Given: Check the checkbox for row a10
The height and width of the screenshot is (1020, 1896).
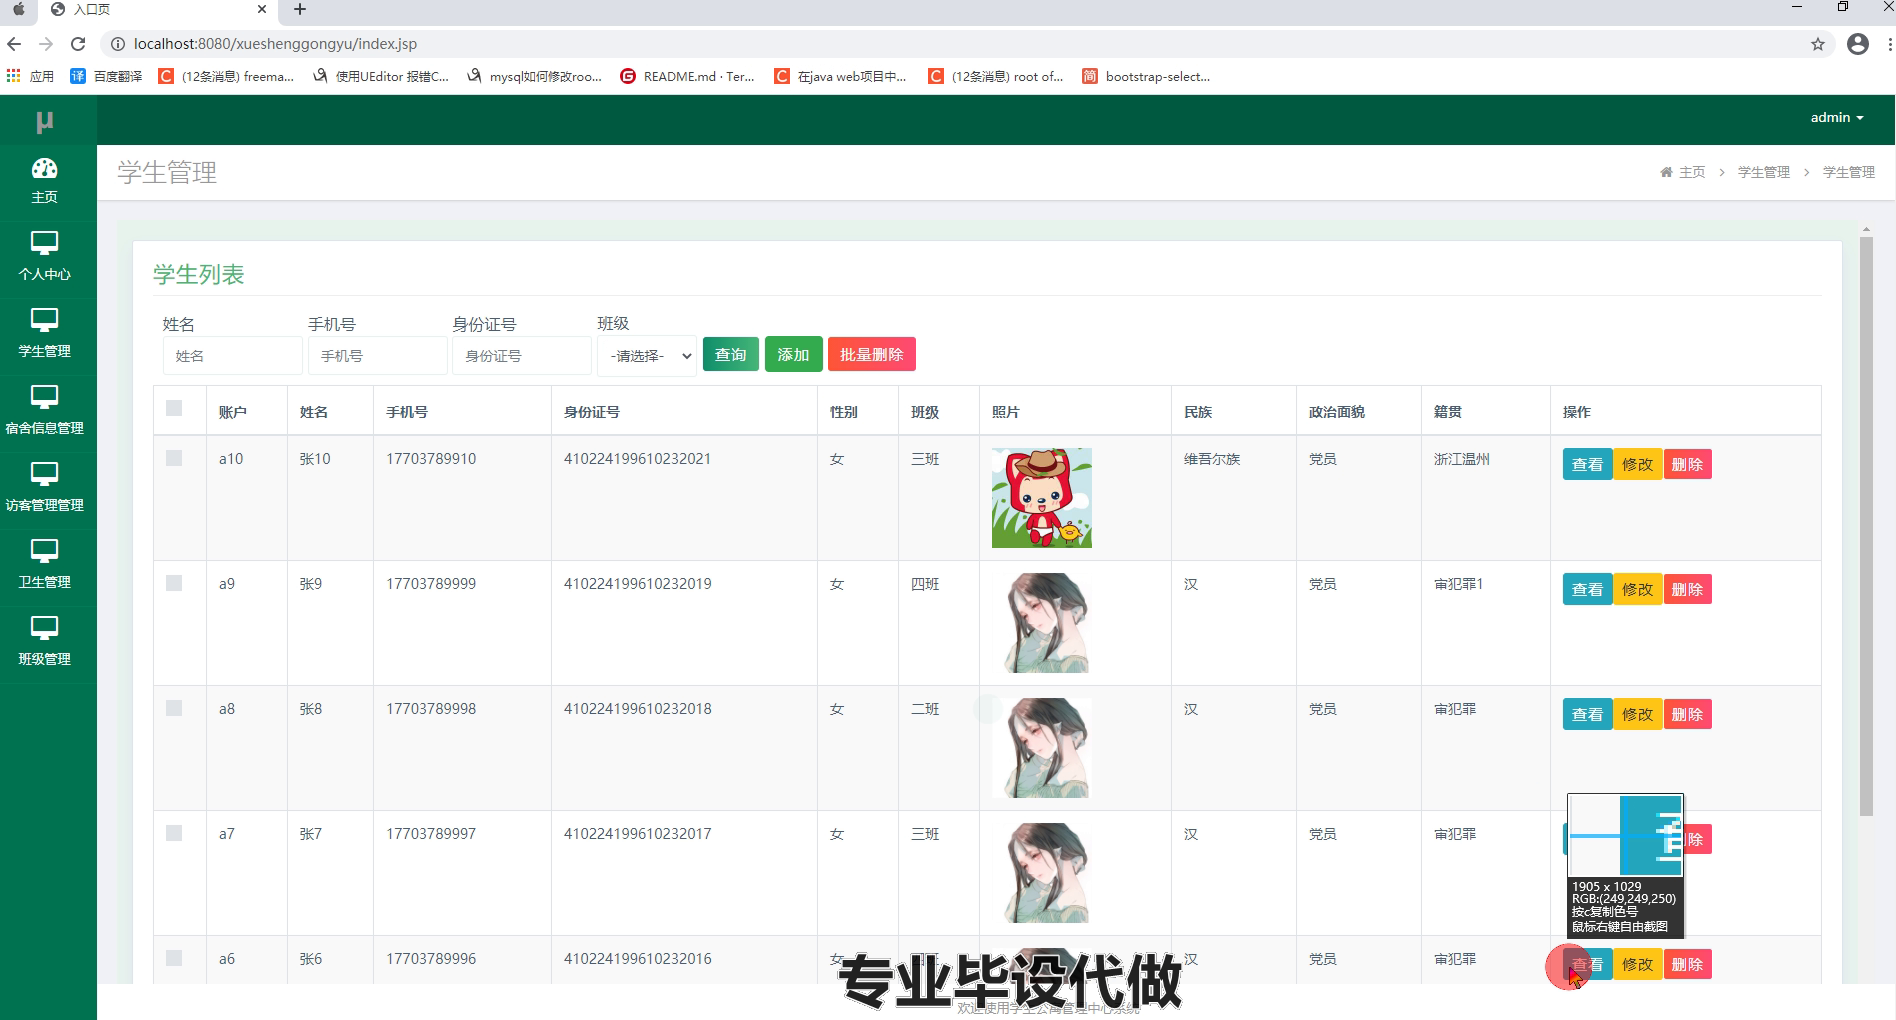Looking at the screenshot, I should click(x=174, y=458).
